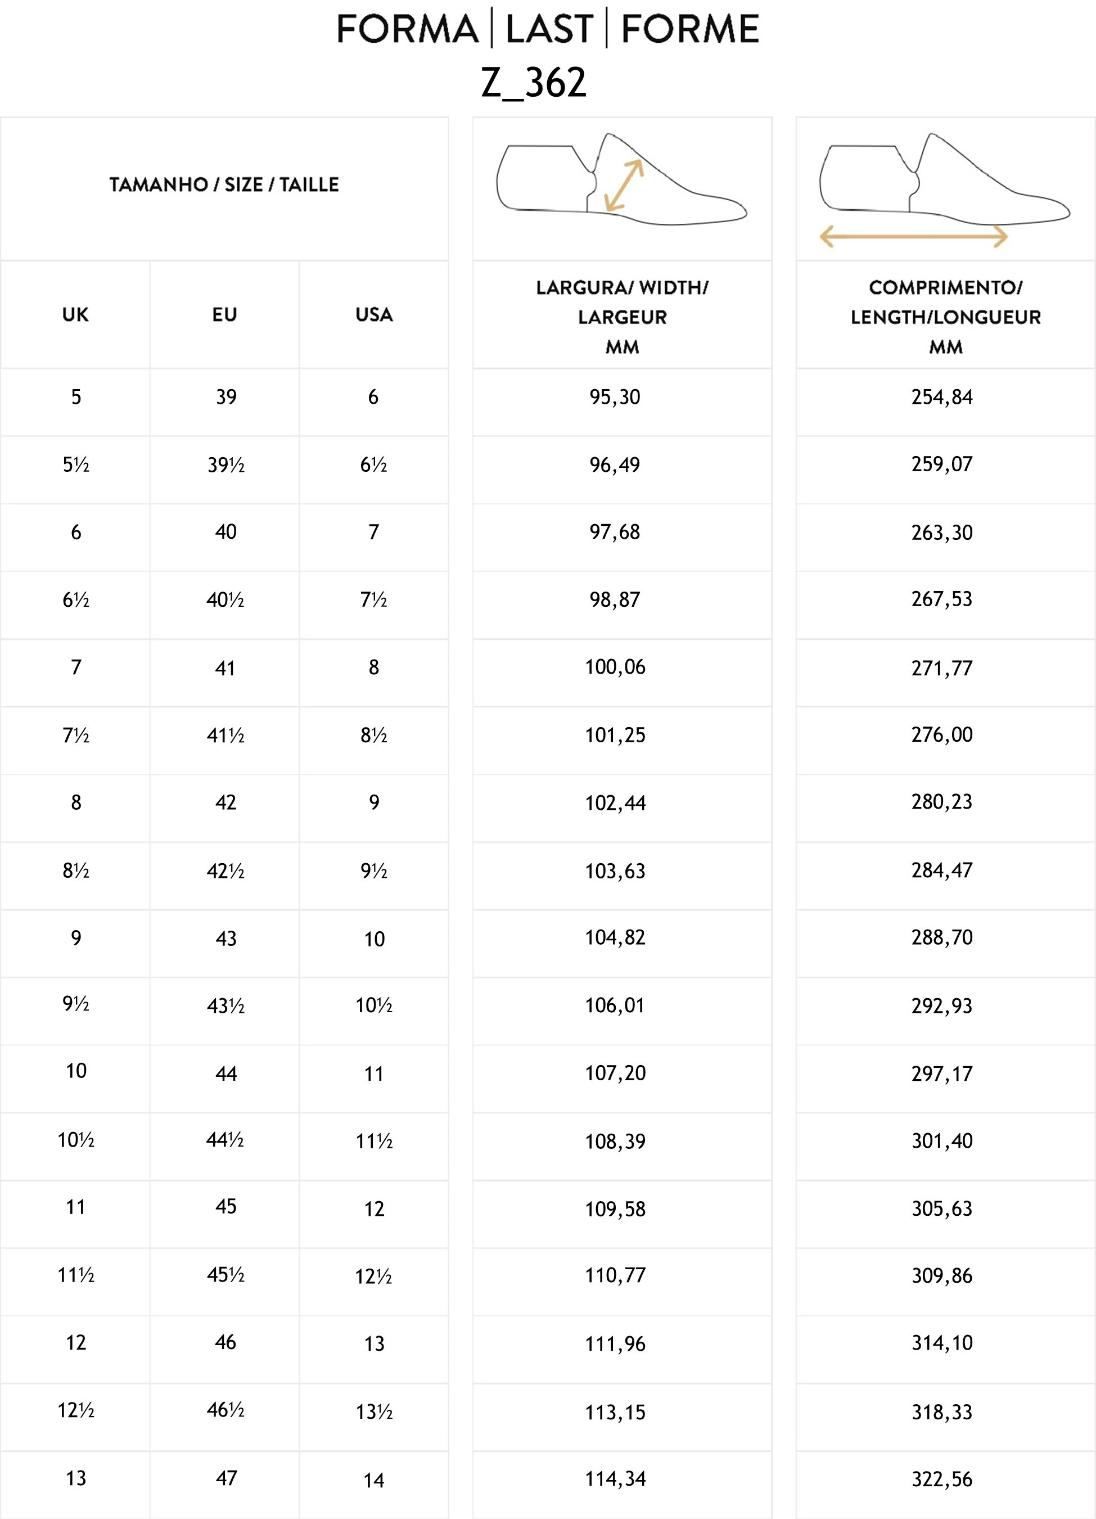Click the USA column header
This screenshot has height=1519, width=1096.
click(x=374, y=315)
